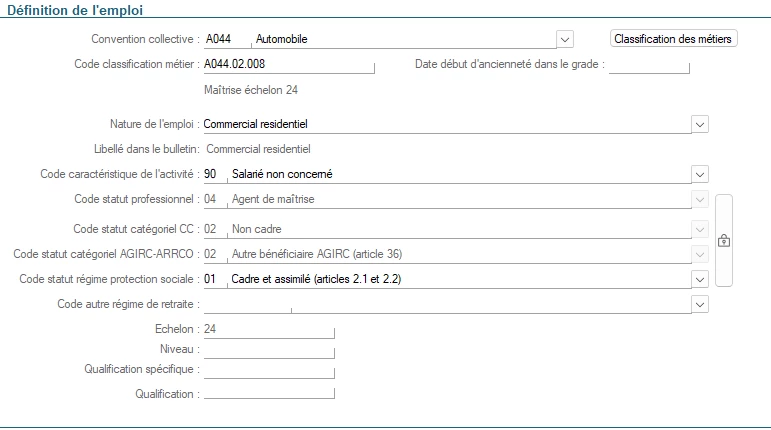Expand Code statut régime protection sociale list
The image size is (771, 430).
pyautogui.click(x=700, y=279)
